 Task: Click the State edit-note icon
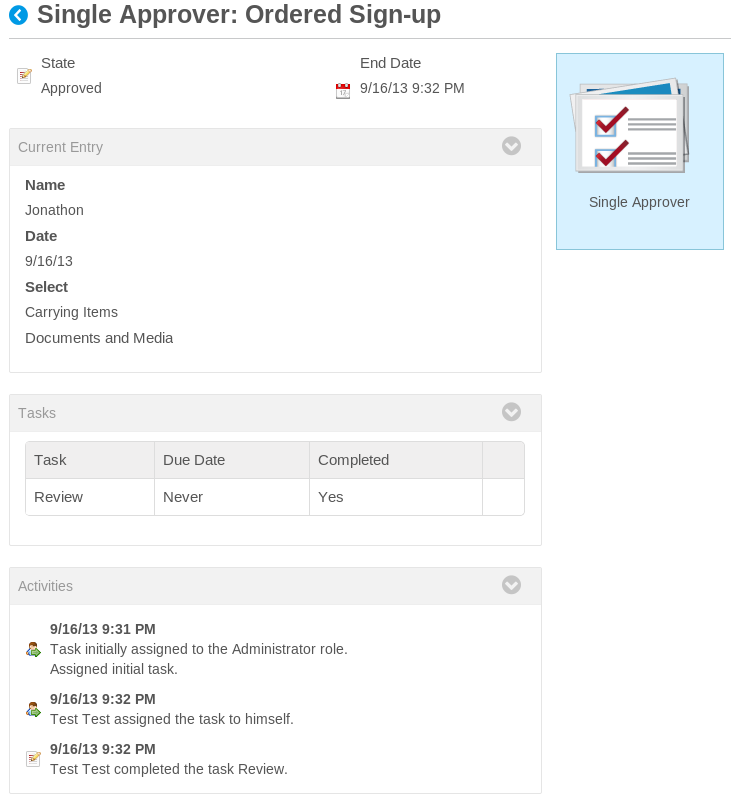point(24,76)
